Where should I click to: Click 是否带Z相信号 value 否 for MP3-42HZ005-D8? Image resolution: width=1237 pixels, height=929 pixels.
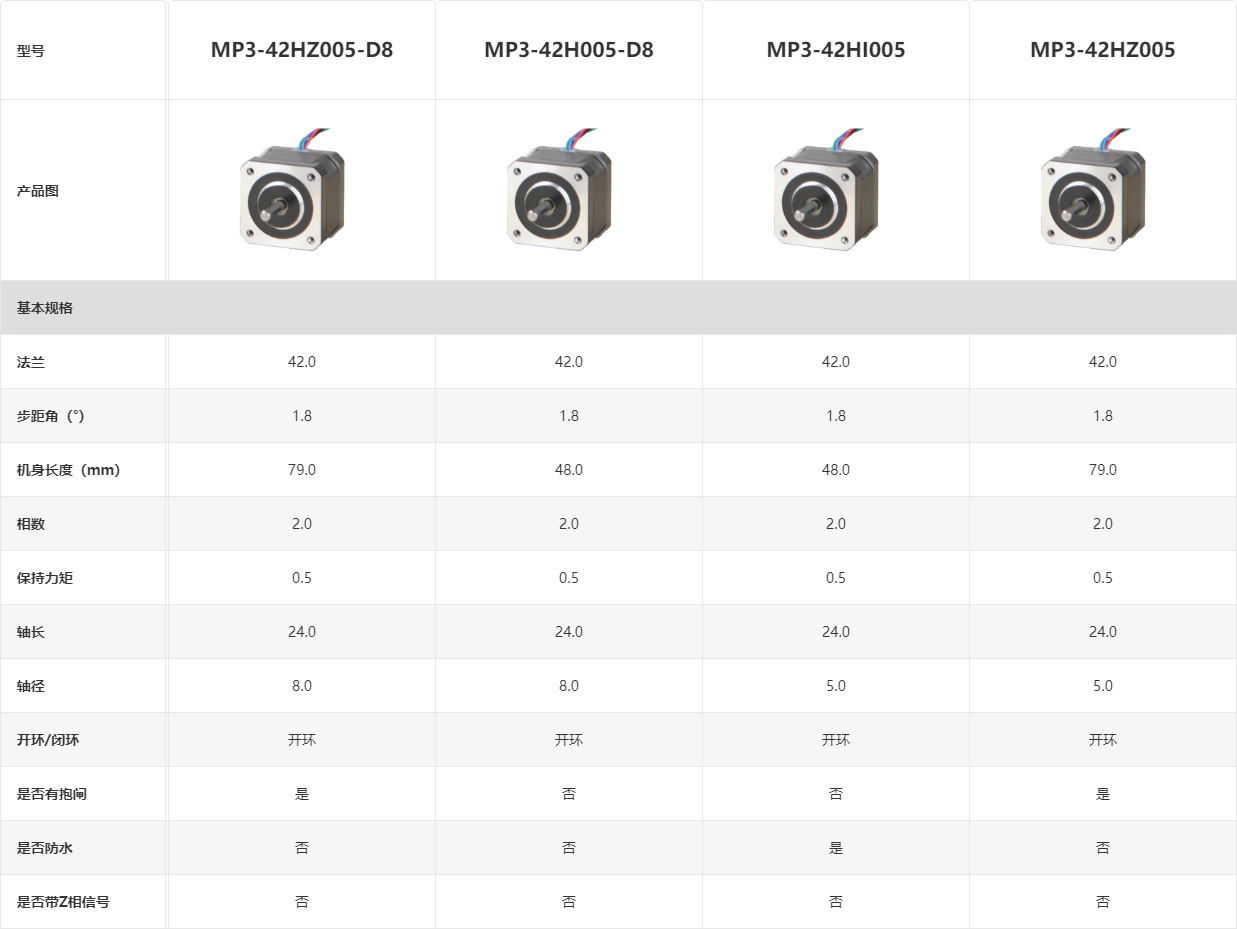[x=302, y=902]
